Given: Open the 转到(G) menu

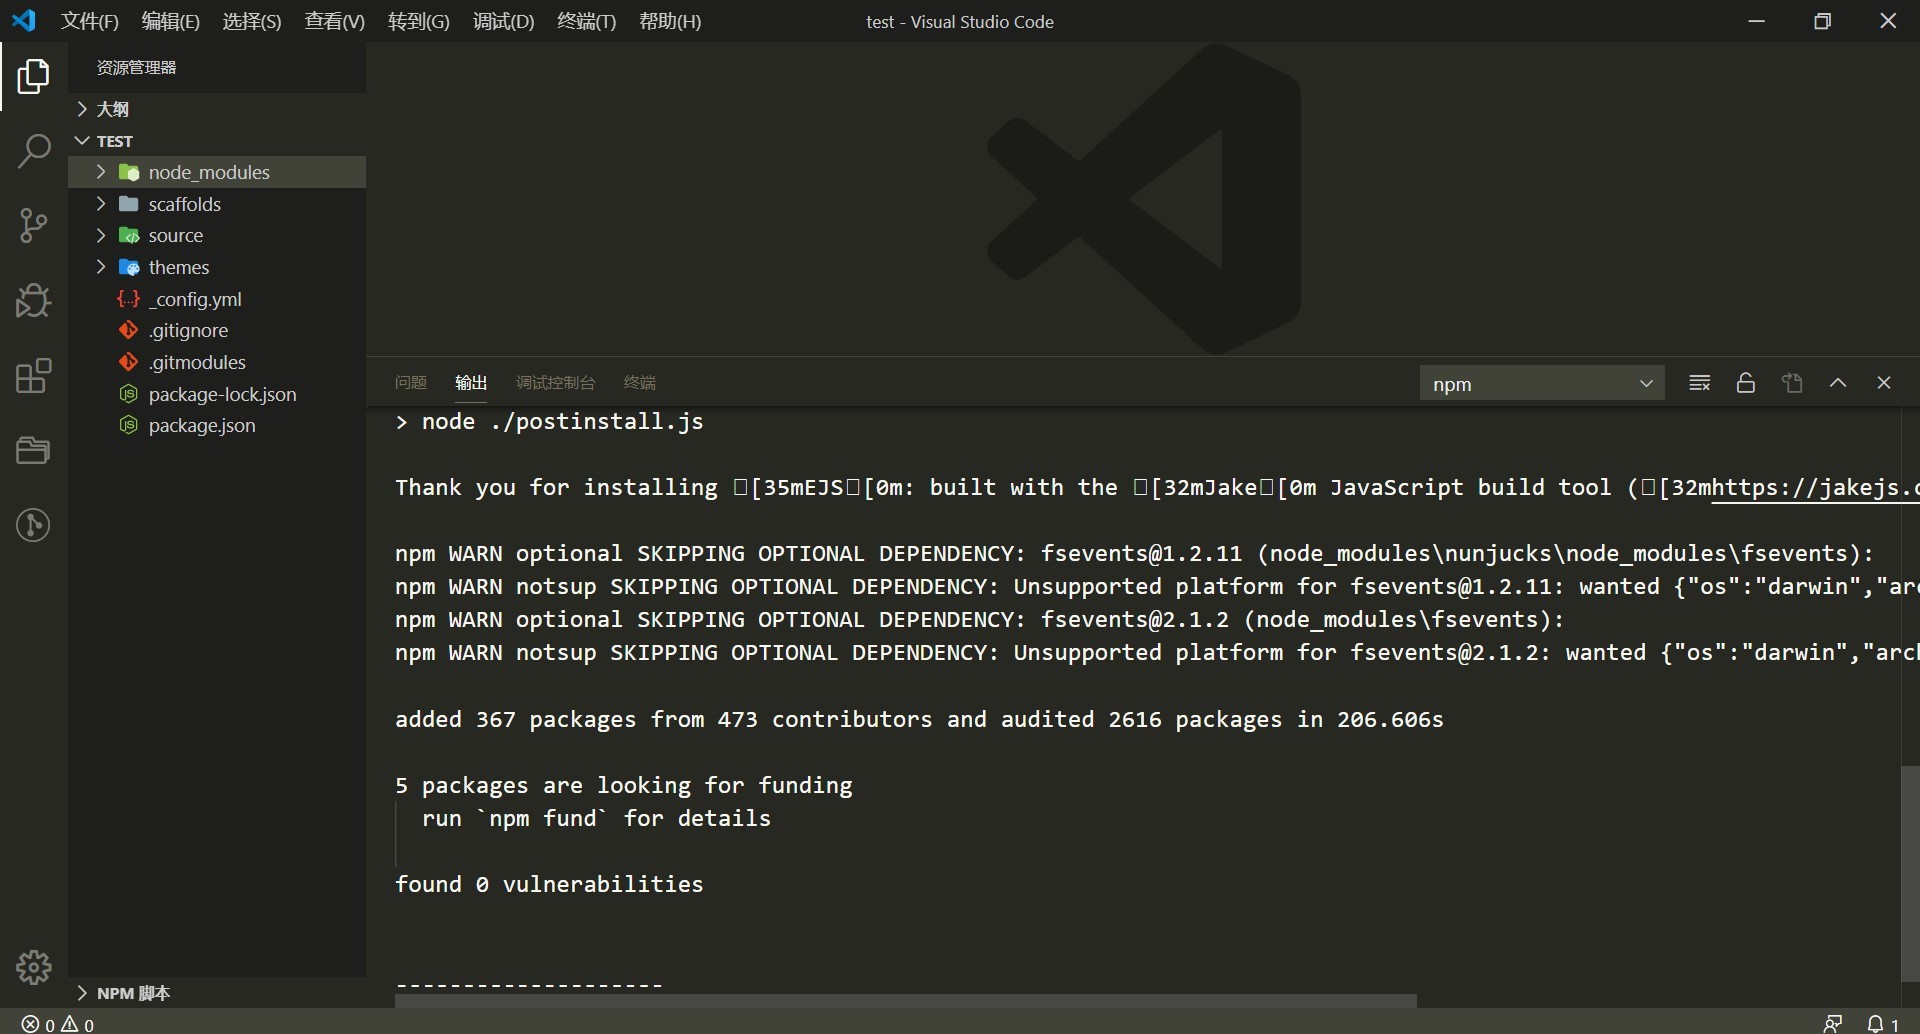Looking at the screenshot, I should tap(419, 21).
